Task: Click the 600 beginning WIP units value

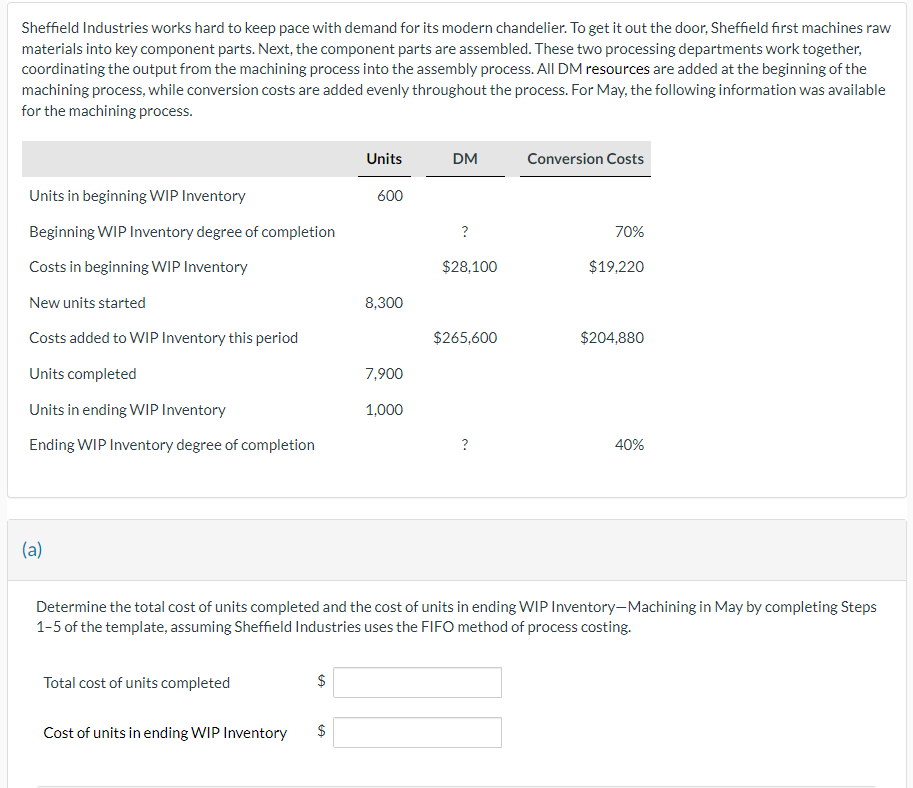Action: [390, 196]
